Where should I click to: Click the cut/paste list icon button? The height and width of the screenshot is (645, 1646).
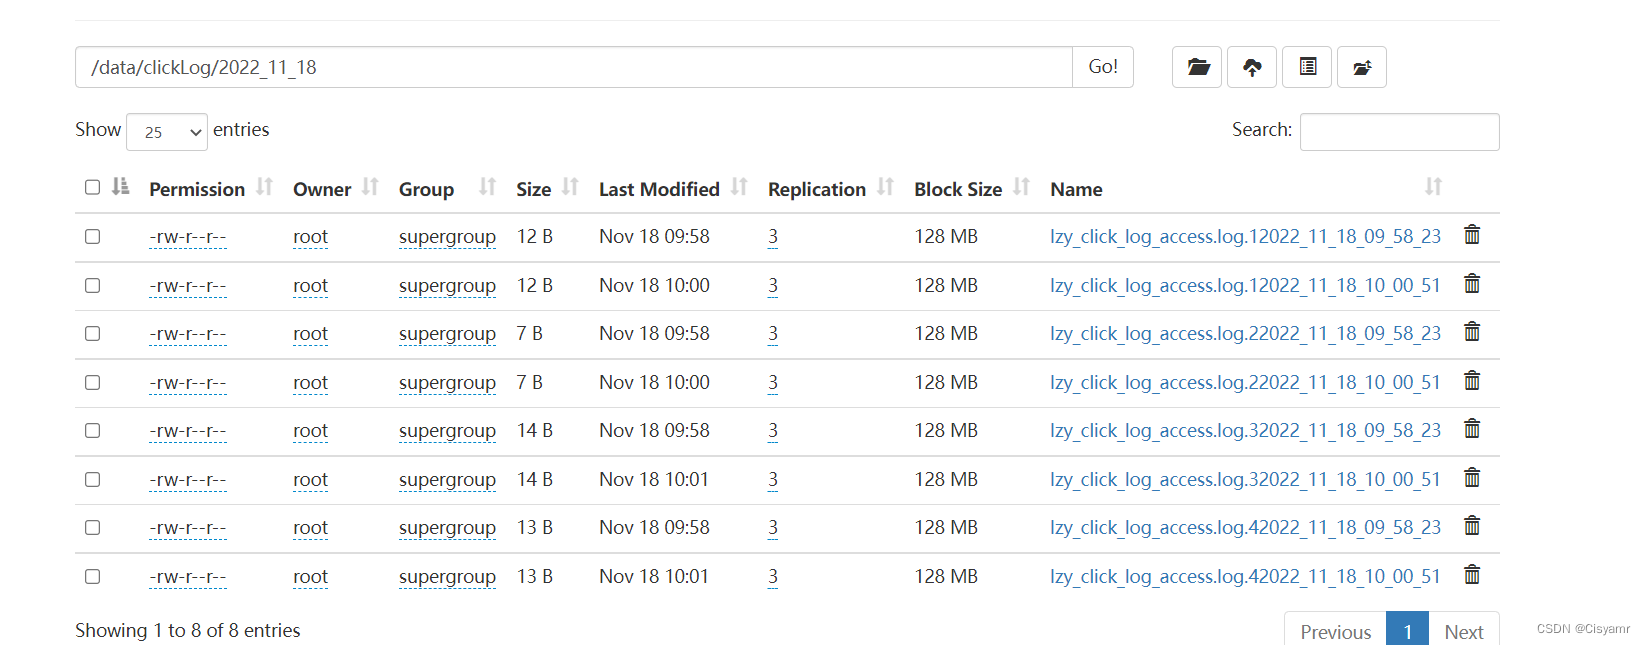coord(1307,67)
